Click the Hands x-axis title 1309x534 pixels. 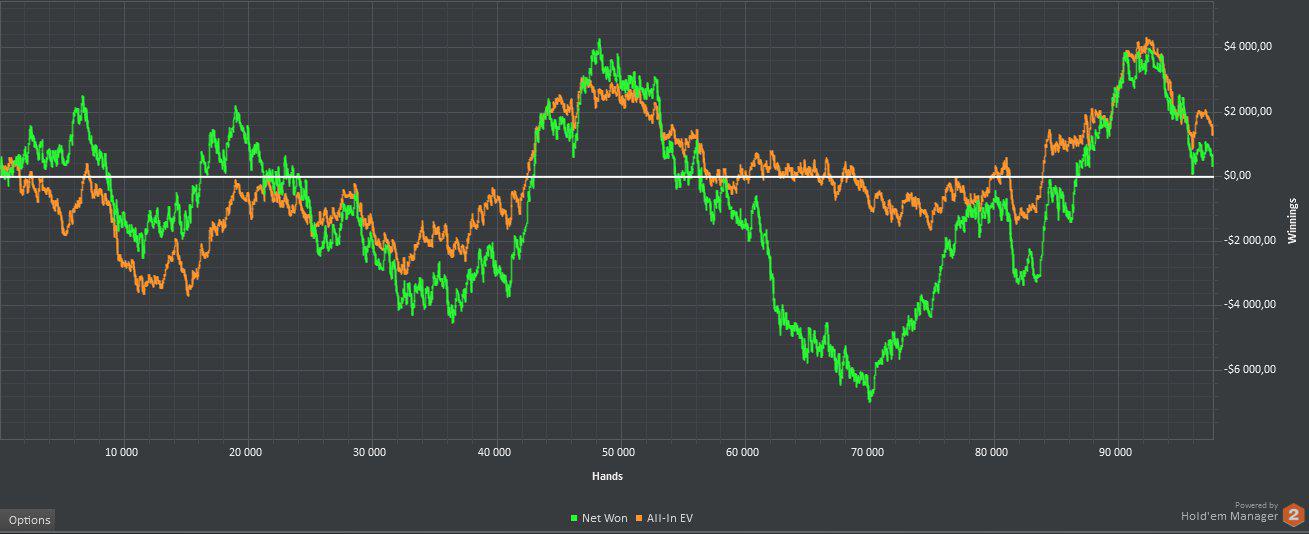click(x=606, y=476)
